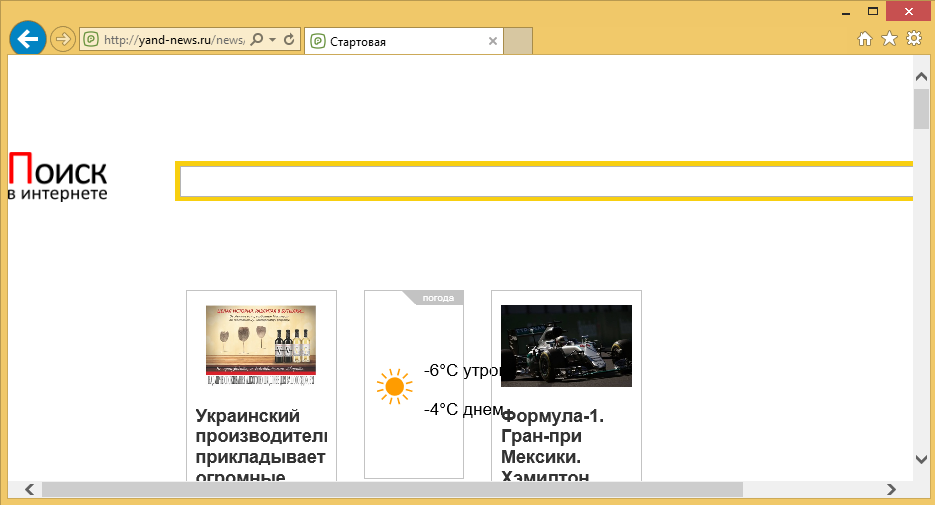Open the Формула-1 Гран-при Мексики headline
The height and width of the screenshot is (505, 935).
pyautogui.click(x=552, y=445)
